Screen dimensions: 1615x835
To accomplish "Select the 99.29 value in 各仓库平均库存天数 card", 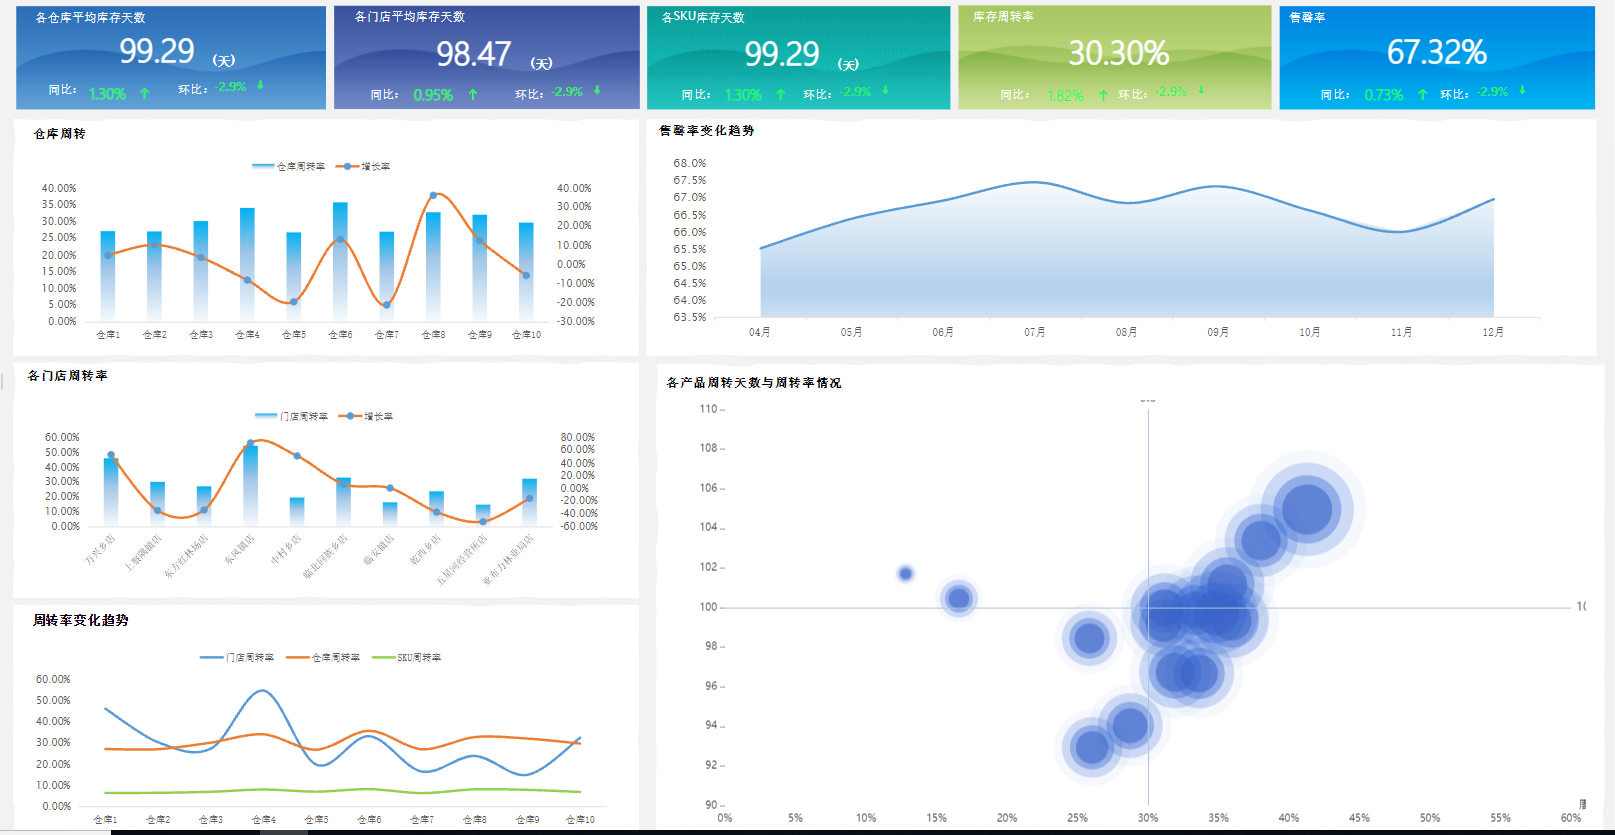I will (157, 51).
